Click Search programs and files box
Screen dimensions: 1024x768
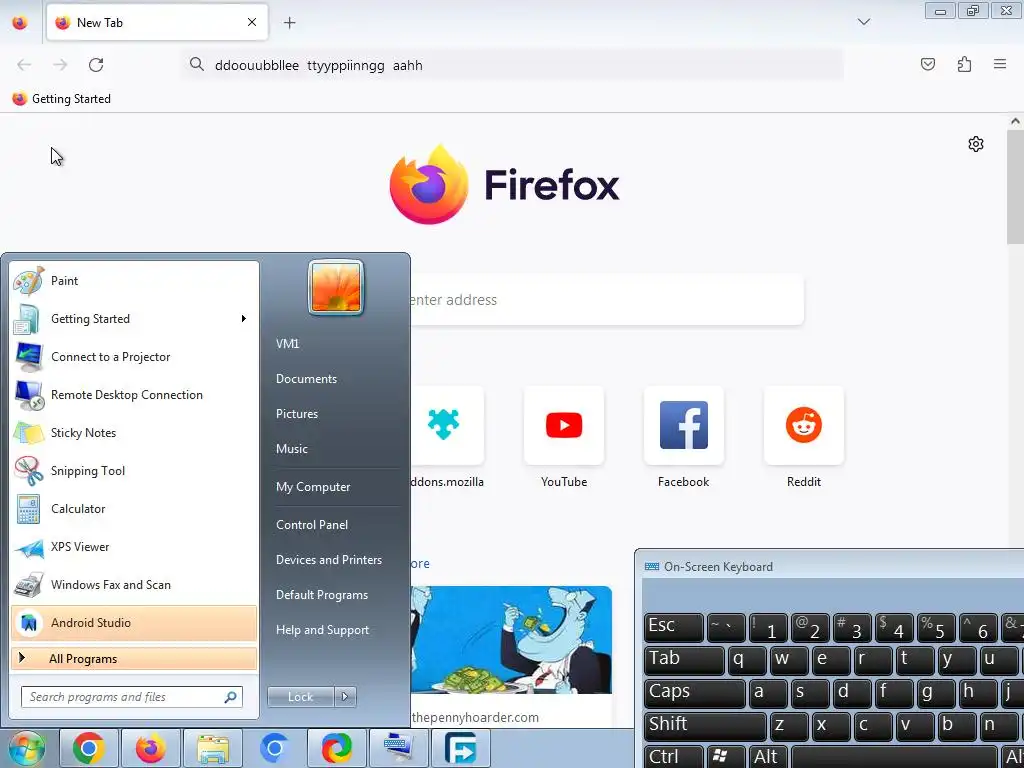pos(132,697)
